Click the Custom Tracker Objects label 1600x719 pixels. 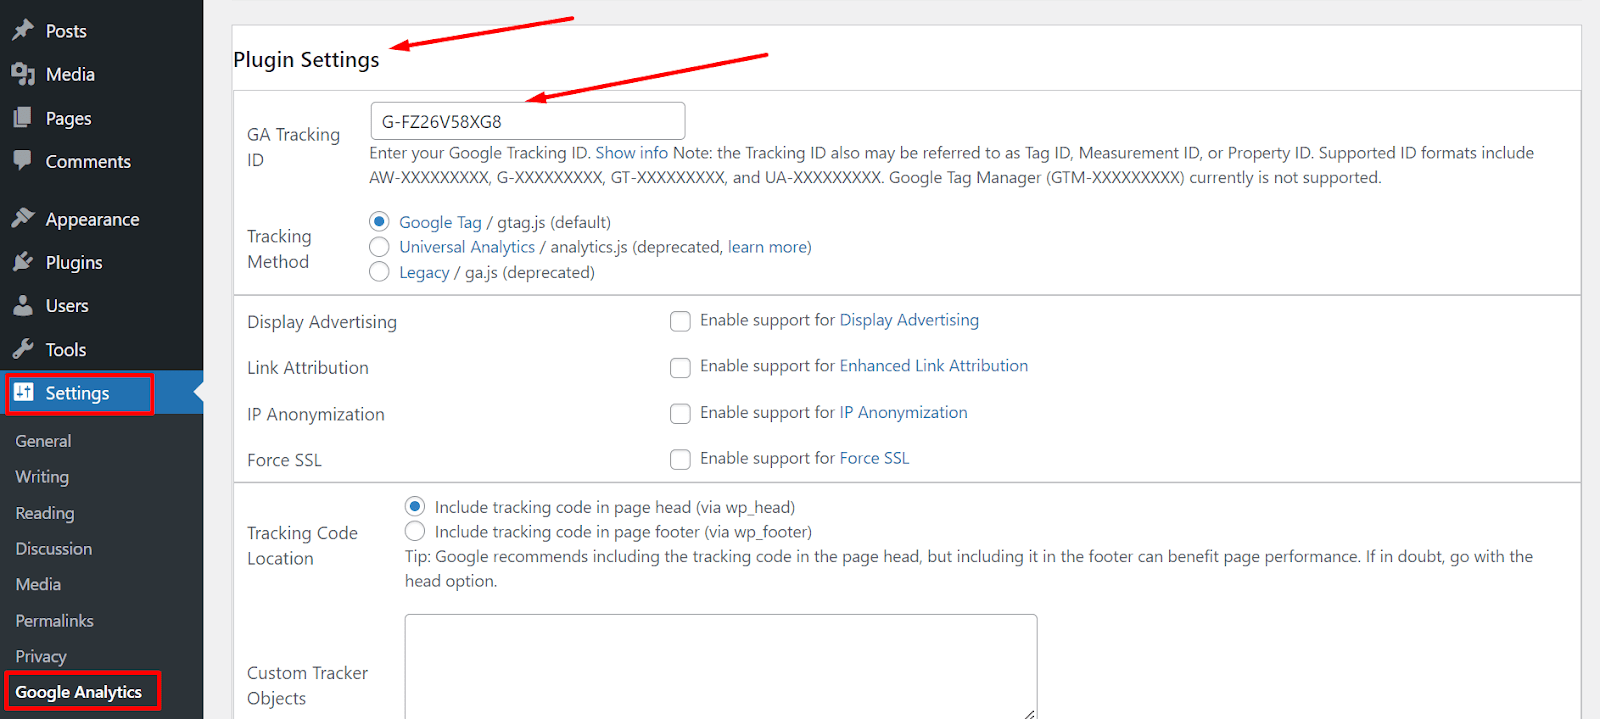click(307, 686)
